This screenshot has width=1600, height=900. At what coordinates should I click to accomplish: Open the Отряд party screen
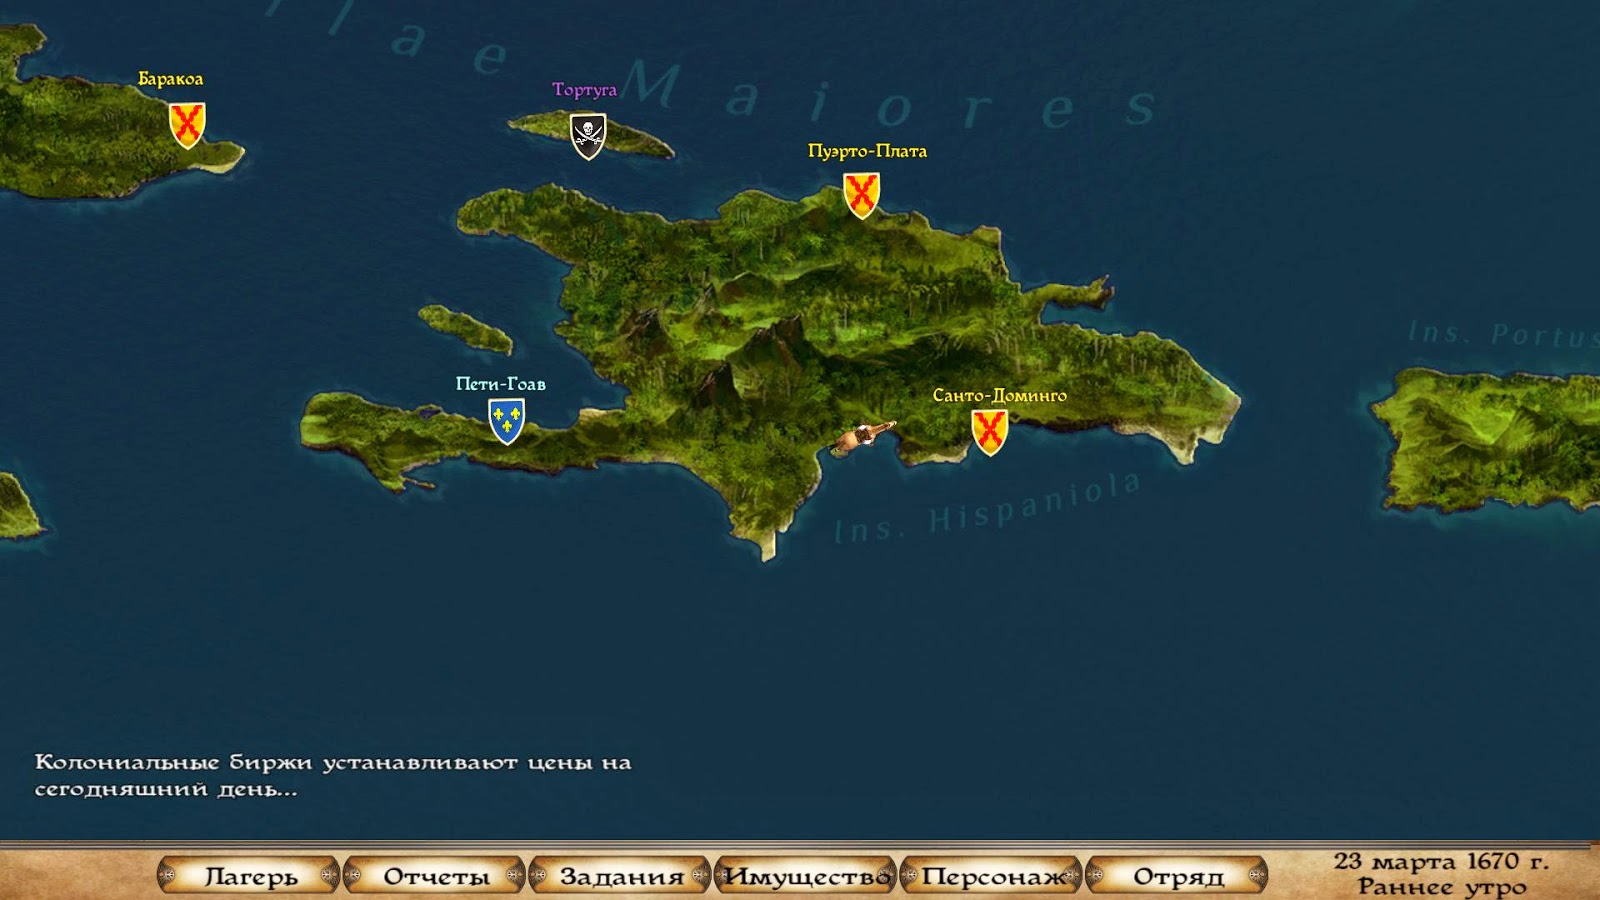(1178, 876)
